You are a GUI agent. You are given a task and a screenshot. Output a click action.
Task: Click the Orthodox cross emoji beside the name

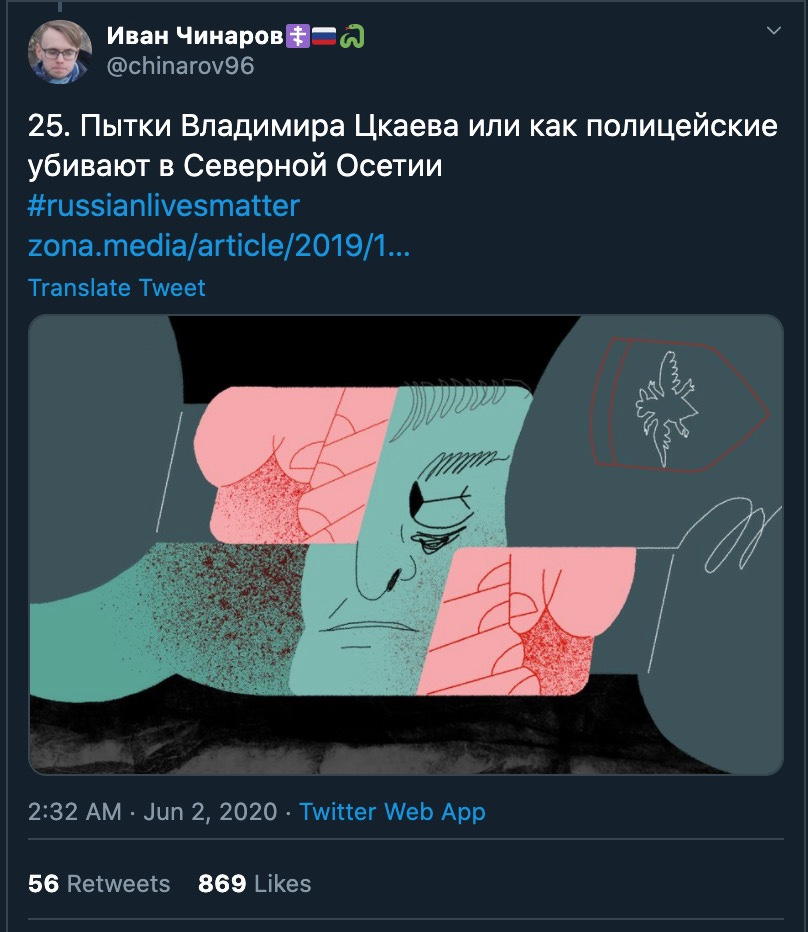[x=298, y=36]
